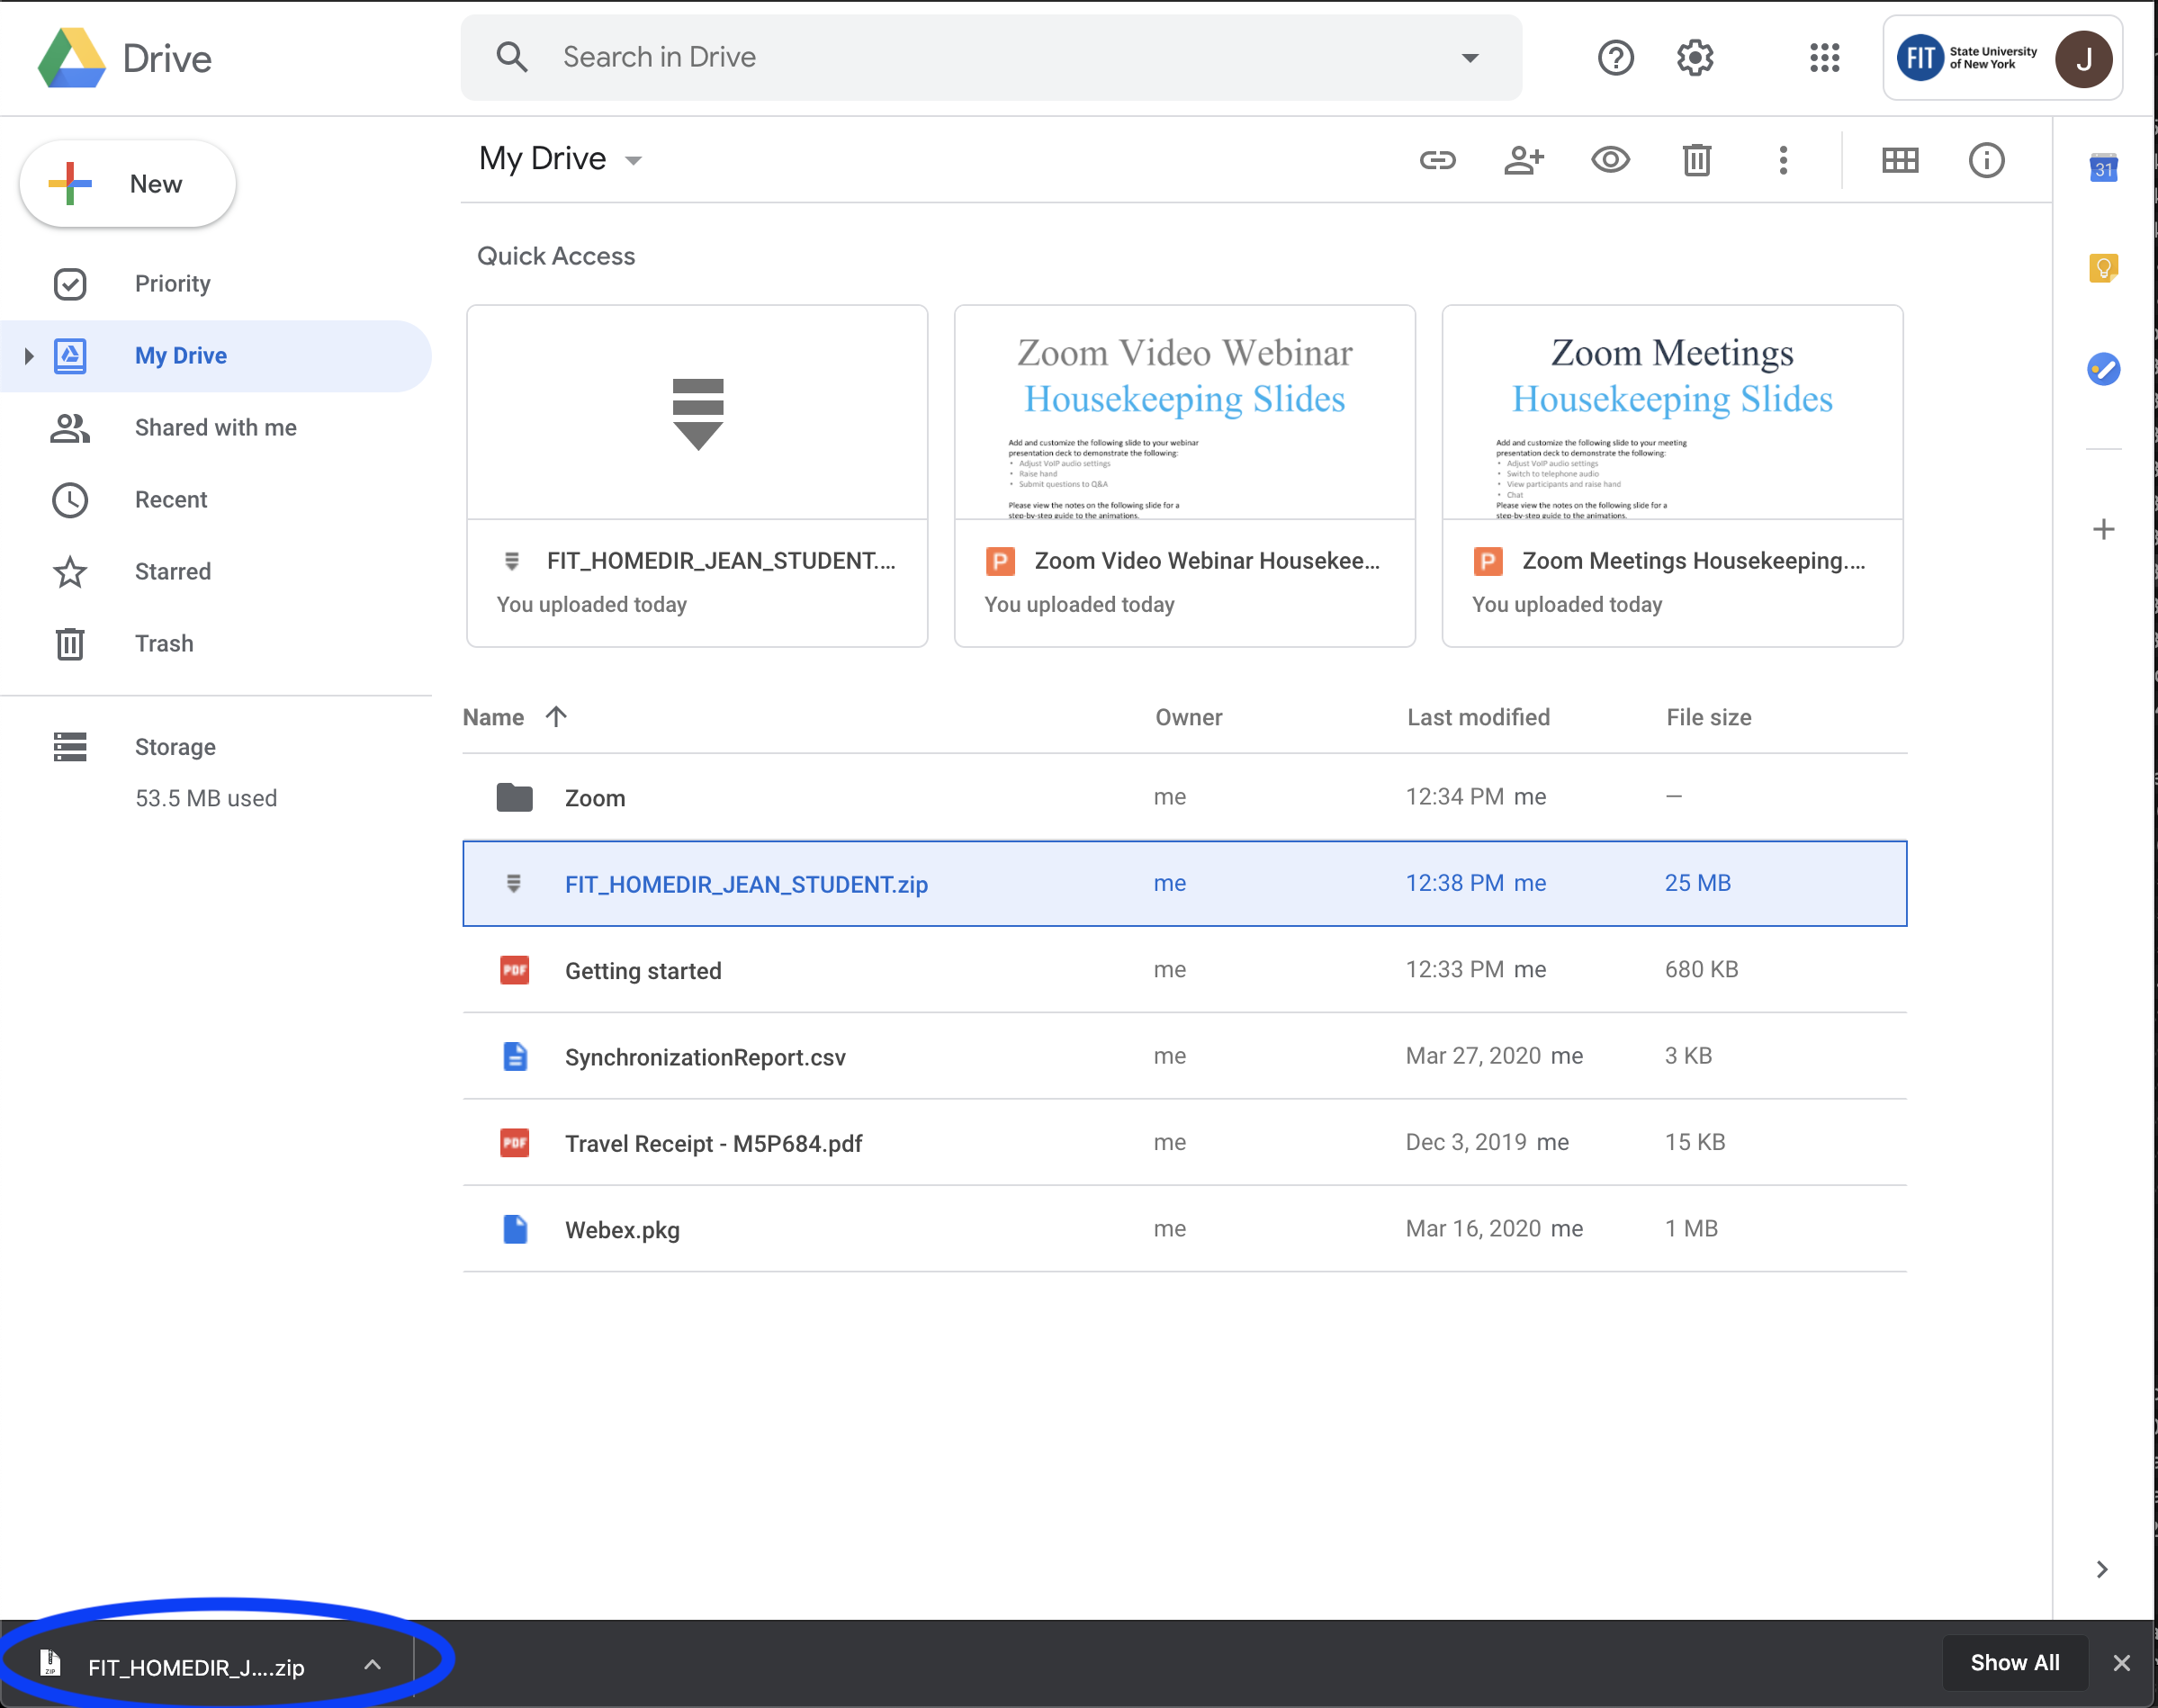Close the downloads bar
Viewport: 2158px width, 1708px height.
pyautogui.click(x=2122, y=1663)
